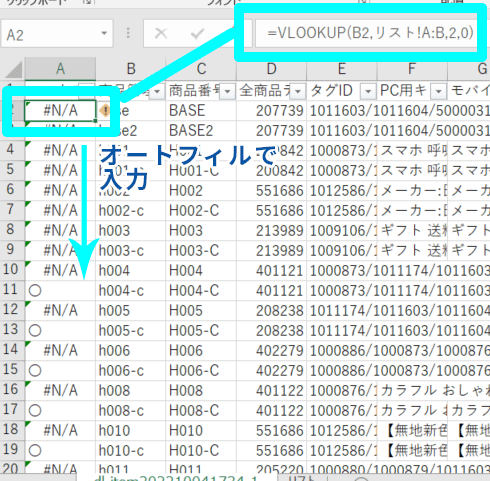Viewport: 490px width, 481px height.
Task: Select the circle cell in row 19
Action: pyautogui.click(x=60, y=451)
